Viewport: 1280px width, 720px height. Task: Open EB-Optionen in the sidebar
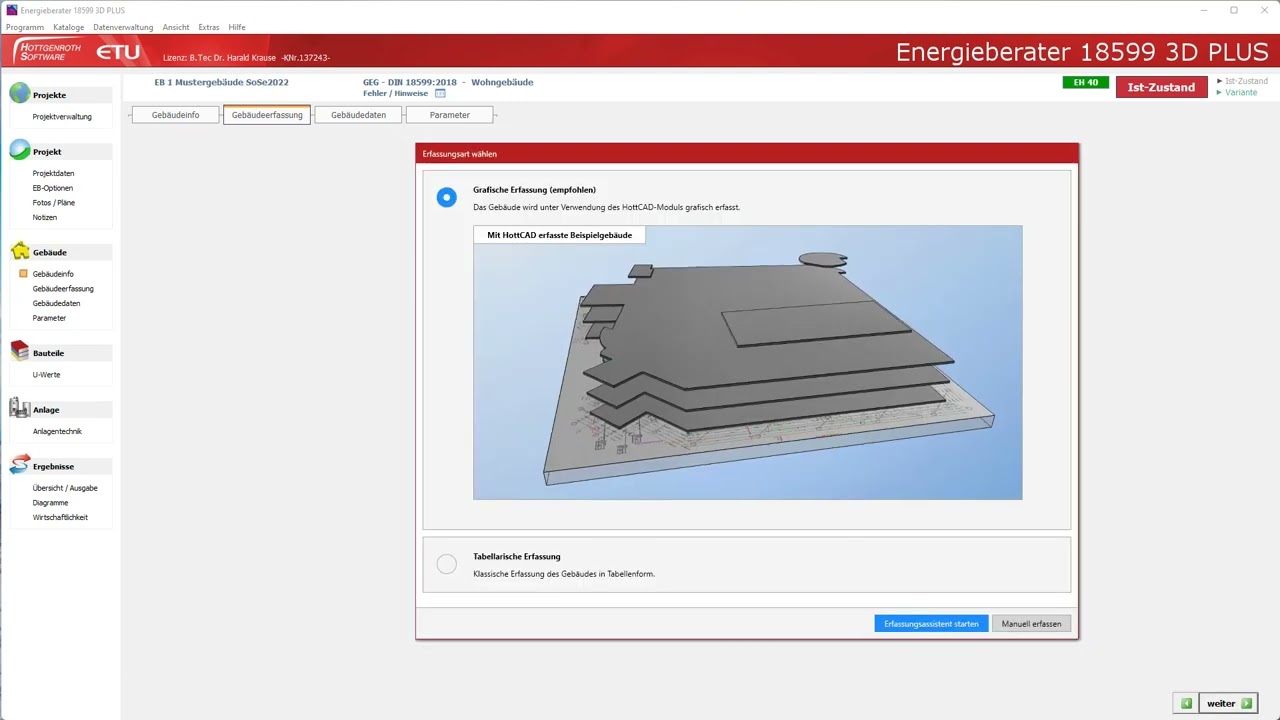[x=53, y=188]
